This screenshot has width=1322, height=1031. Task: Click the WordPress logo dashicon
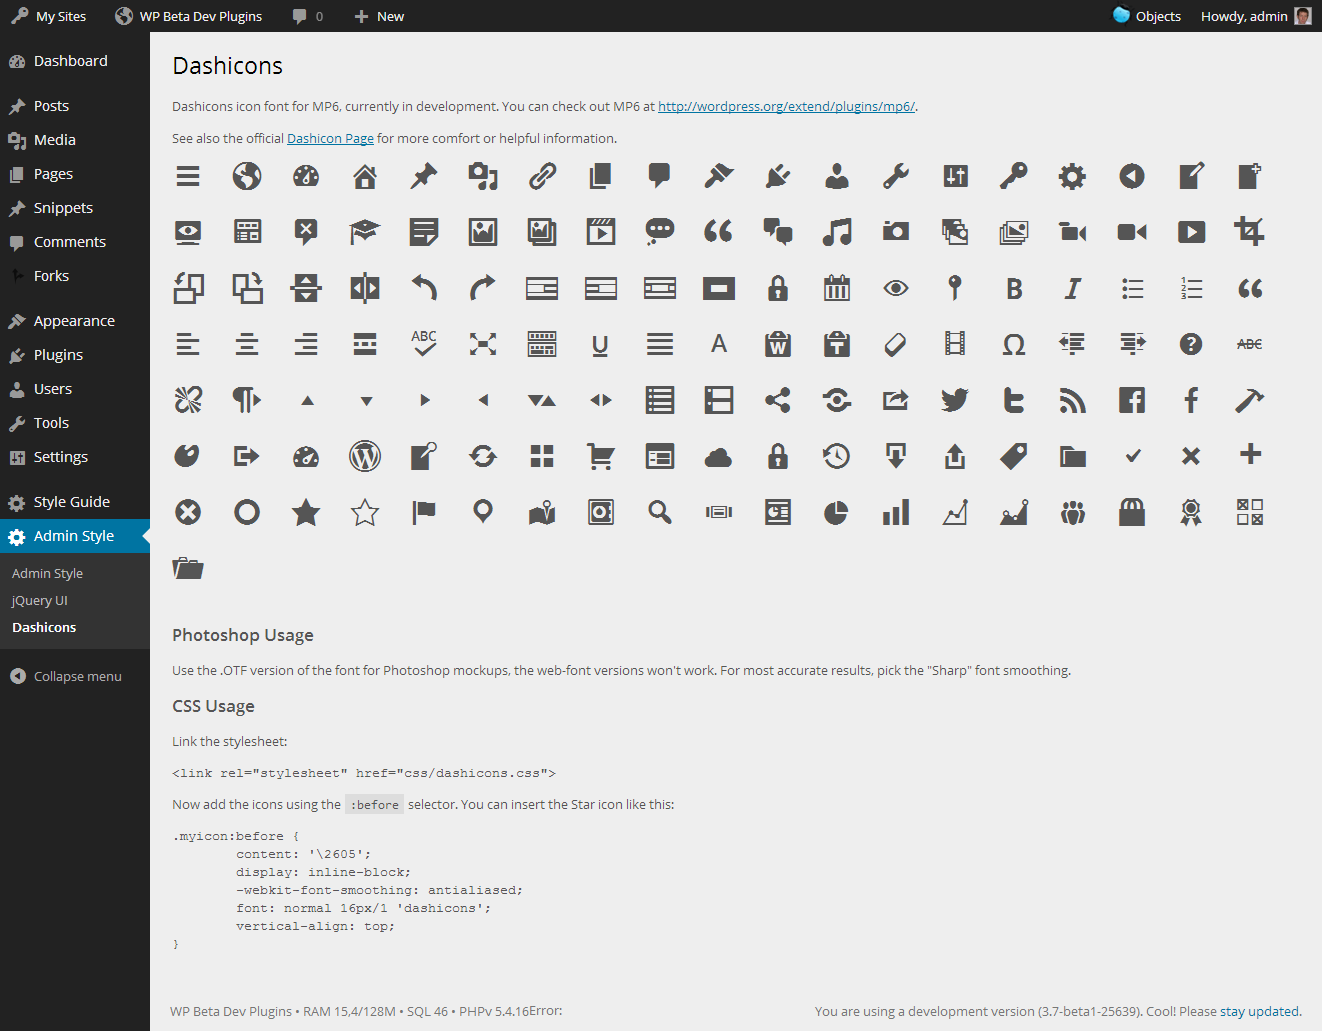click(x=365, y=456)
